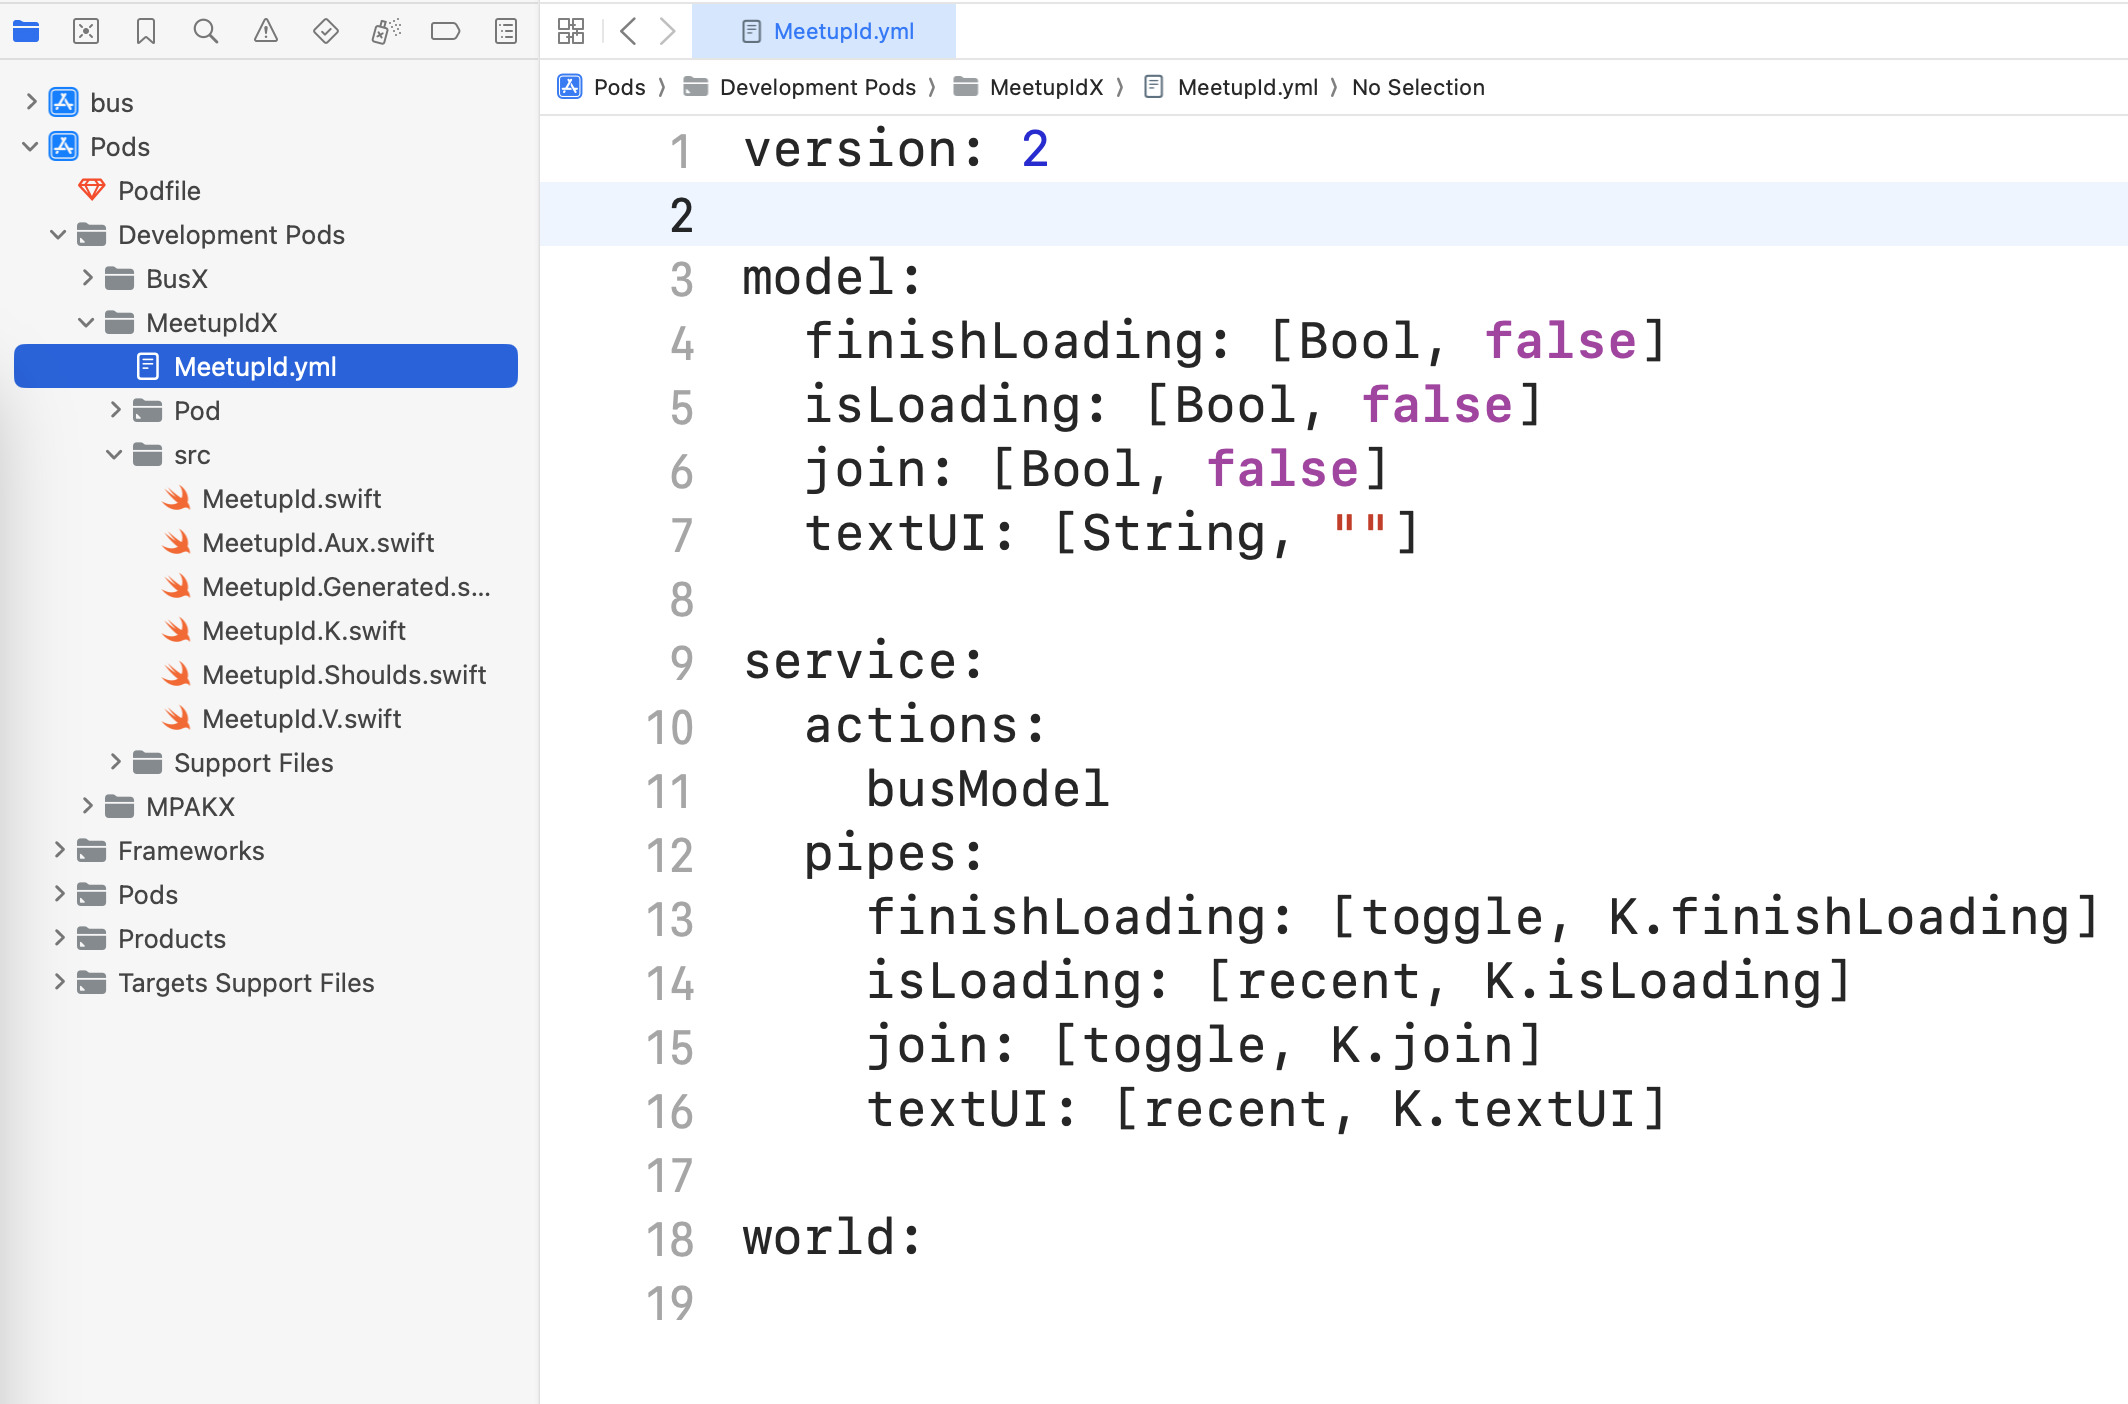Image resolution: width=2128 pixels, height=1404 pixels.
Task: Click the navigate back arrow icon
Action: coord(628,31)
